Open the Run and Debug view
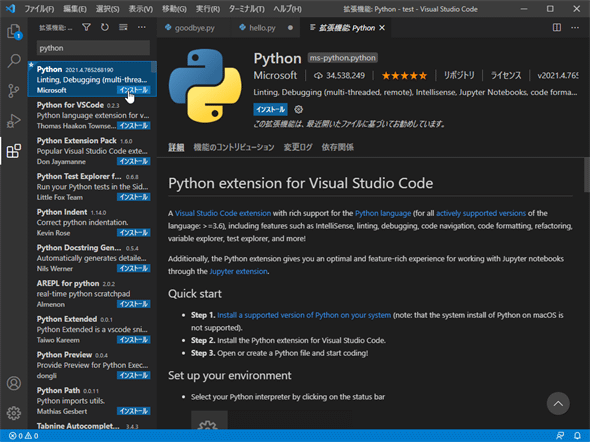 tap(14, 121)
